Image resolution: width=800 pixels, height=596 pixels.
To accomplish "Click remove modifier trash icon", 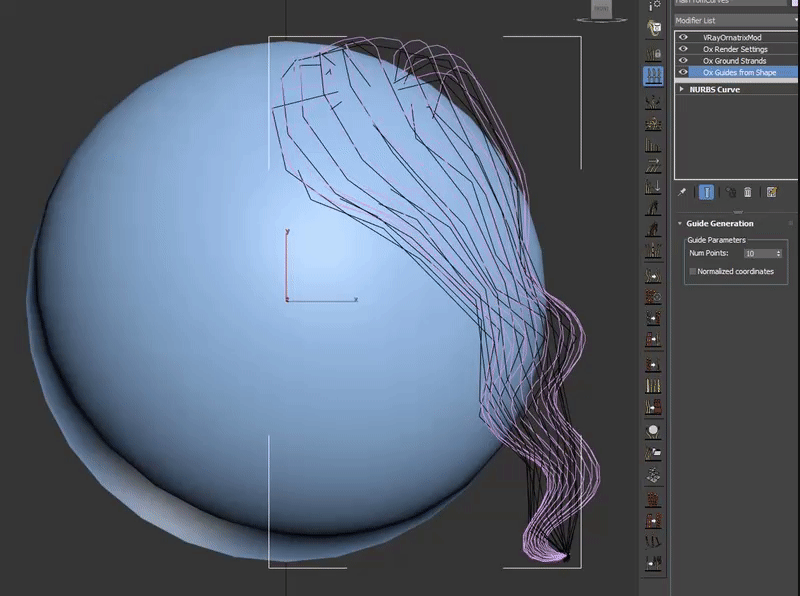I will click(747, 192).
